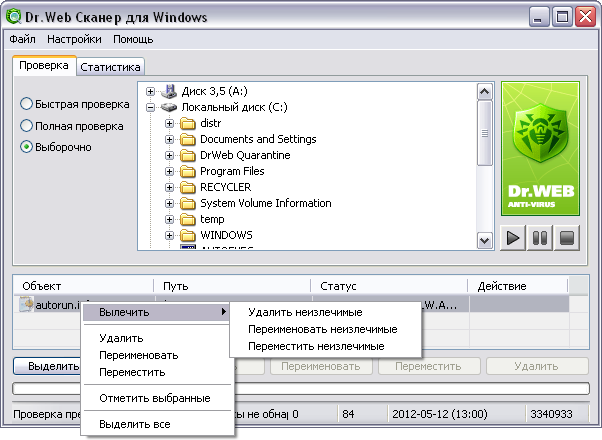Select the Локальный диск (C:) drive icon
The height and width of the screenshot is (440, 602).
tap(169, 107)
